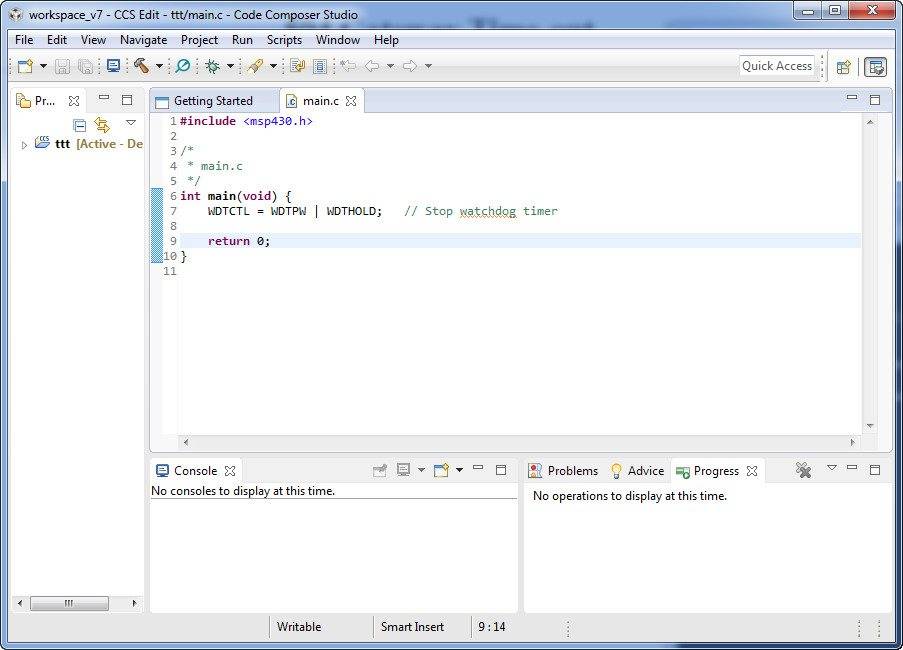
Task: Toggle Link with Editor in Project Explorer
Action: click(x=102, y=124)
